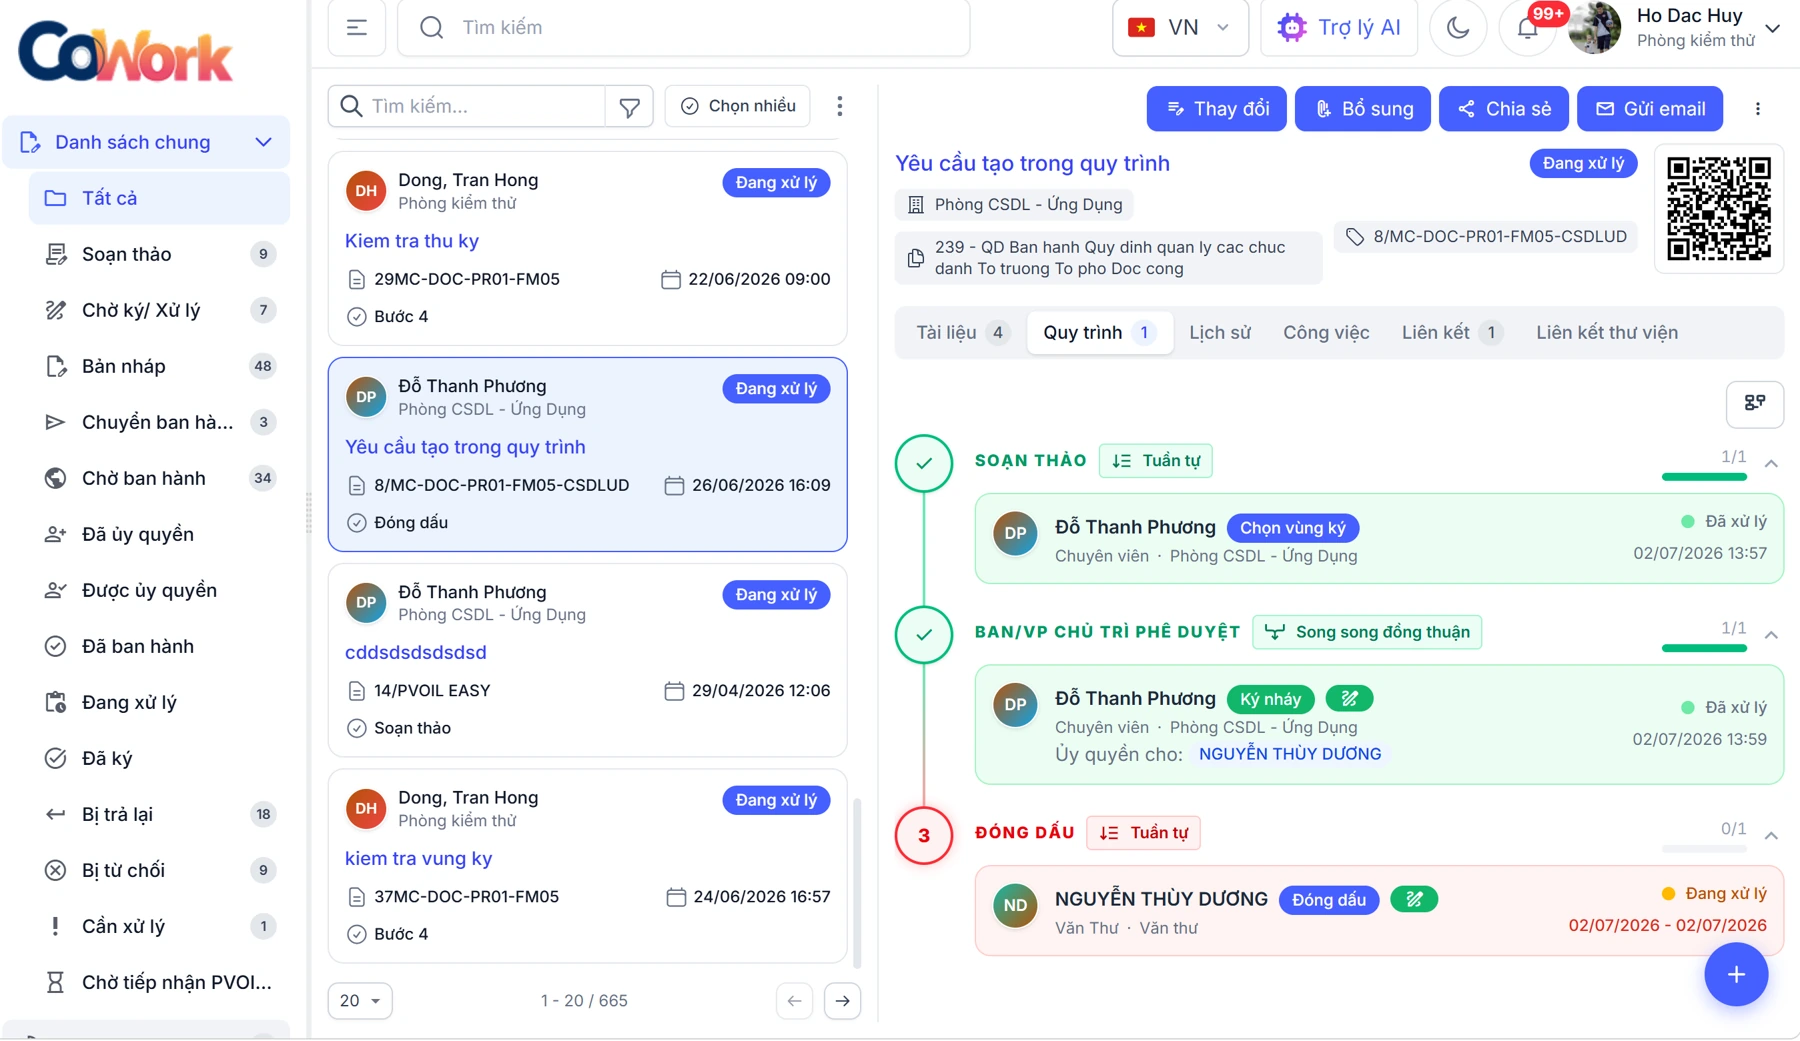Open document detail more options menu
The width and height of the screenshot is (1800, 1041).
coord(1758,109)
